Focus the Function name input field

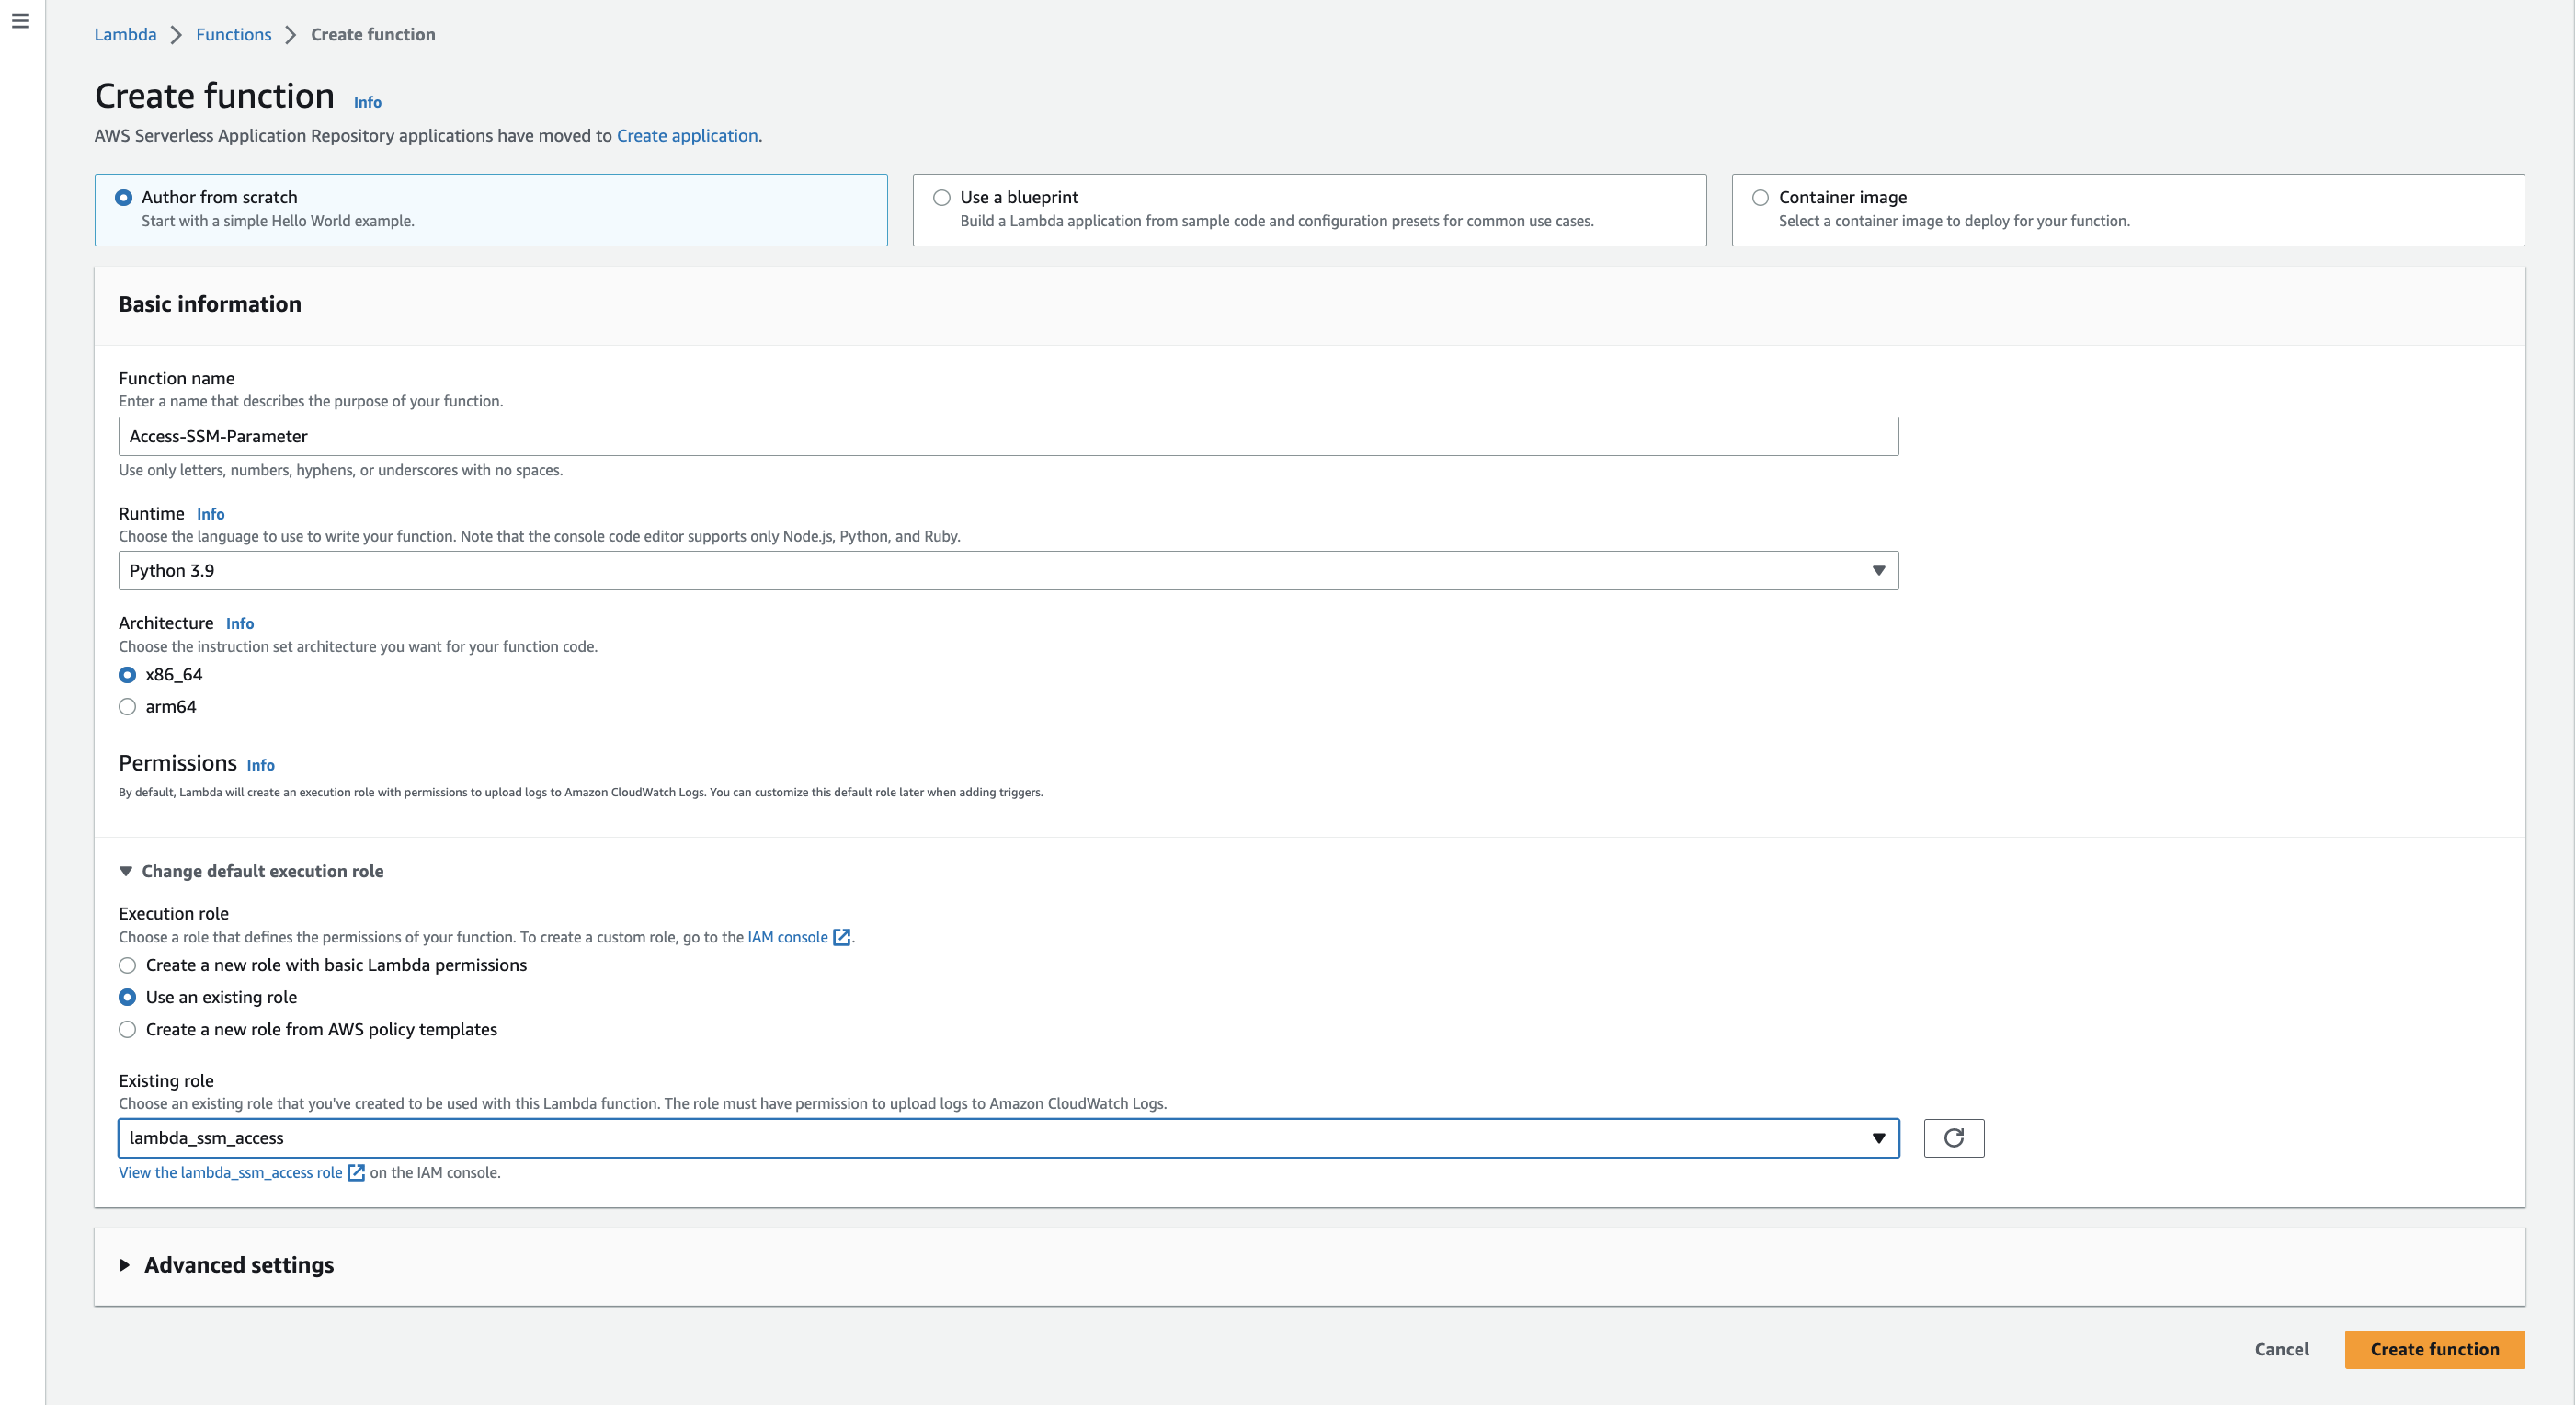click(x=1008, y=436)
